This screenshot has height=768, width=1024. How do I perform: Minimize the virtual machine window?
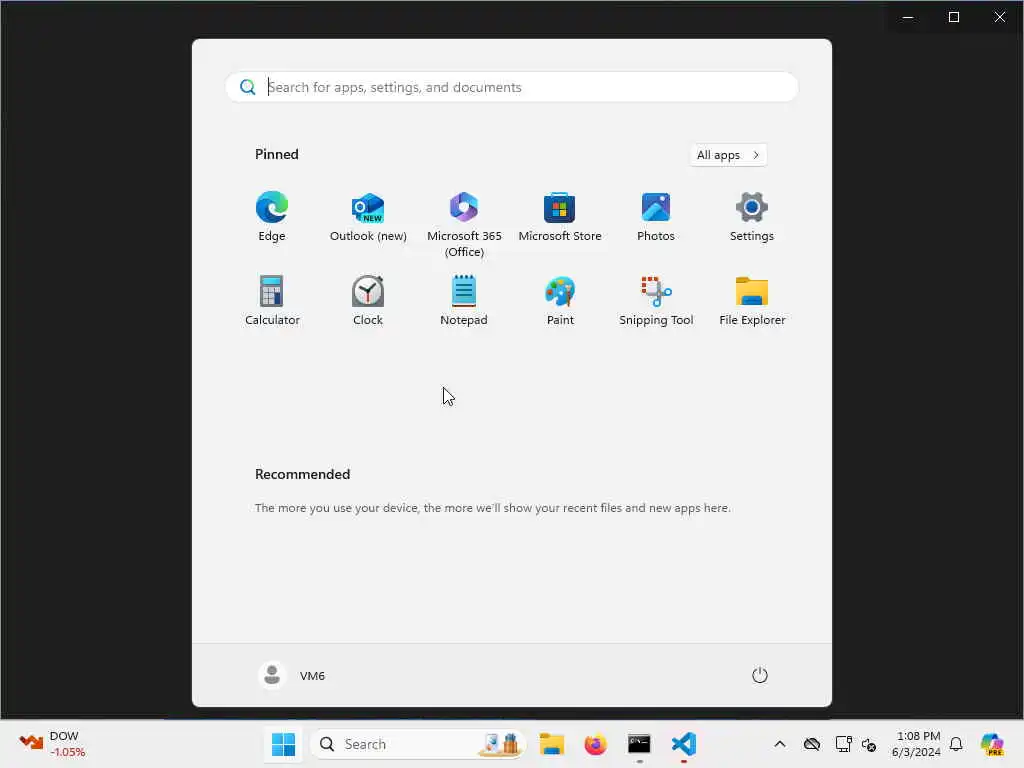tap(908, 17)
